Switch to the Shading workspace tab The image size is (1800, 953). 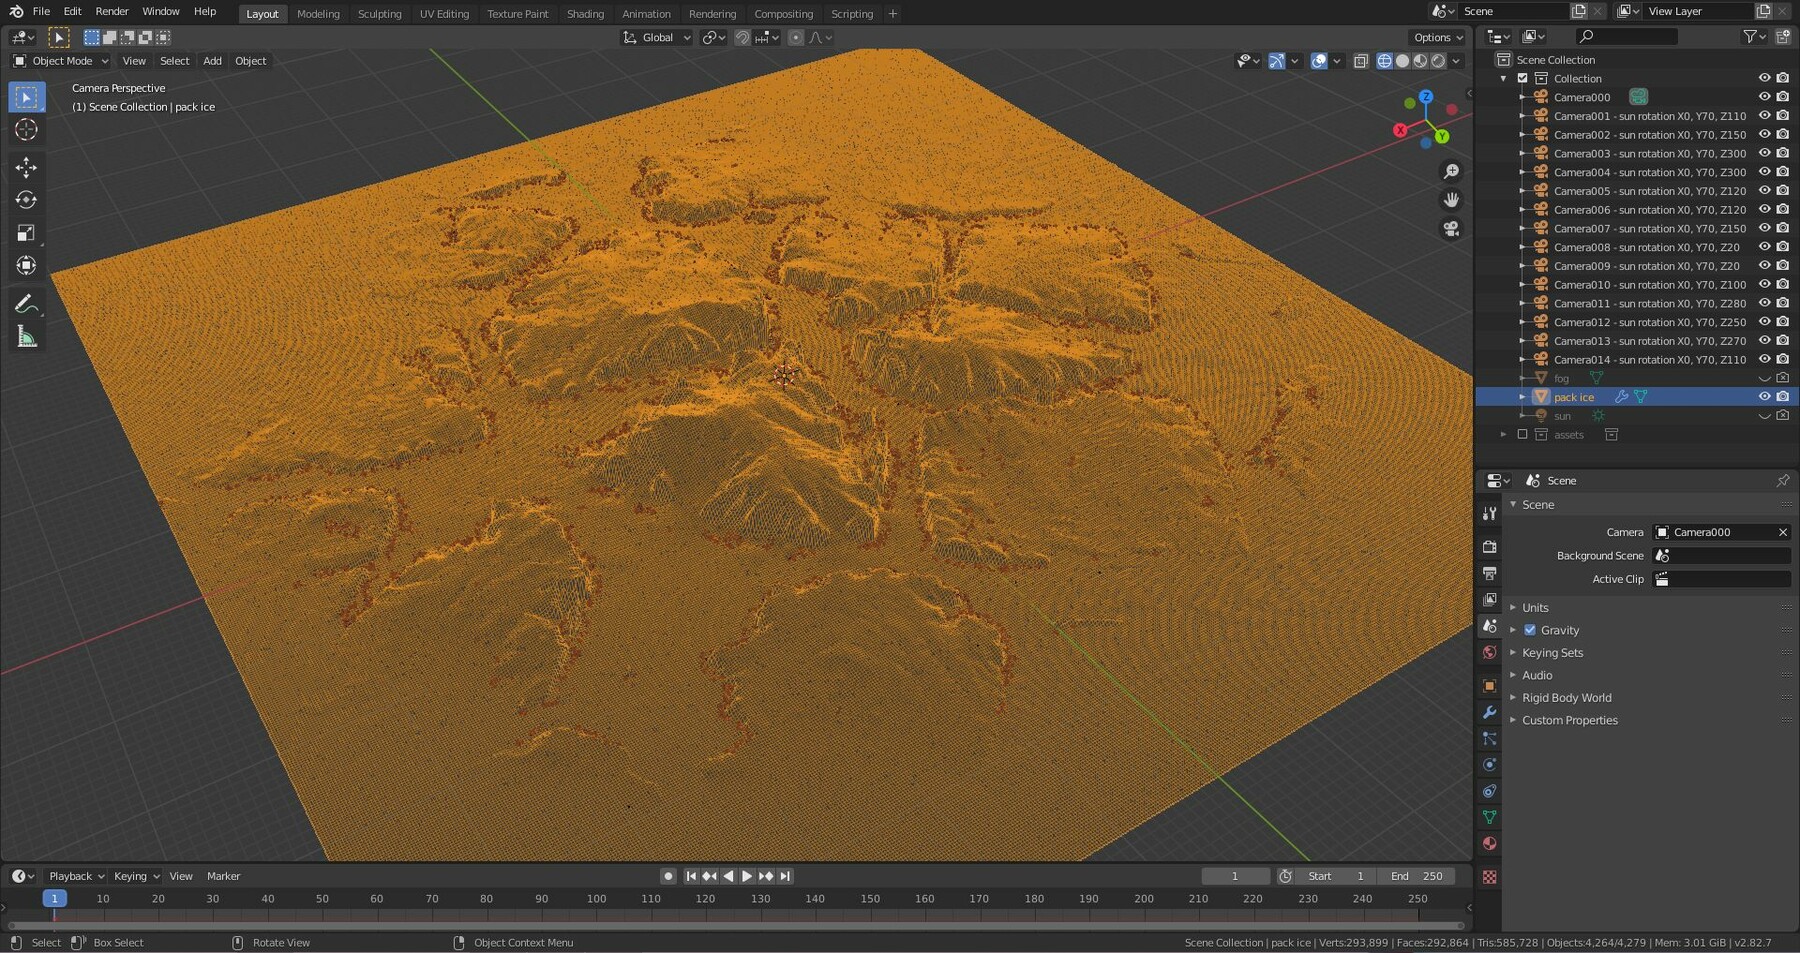tap(585, 13)
